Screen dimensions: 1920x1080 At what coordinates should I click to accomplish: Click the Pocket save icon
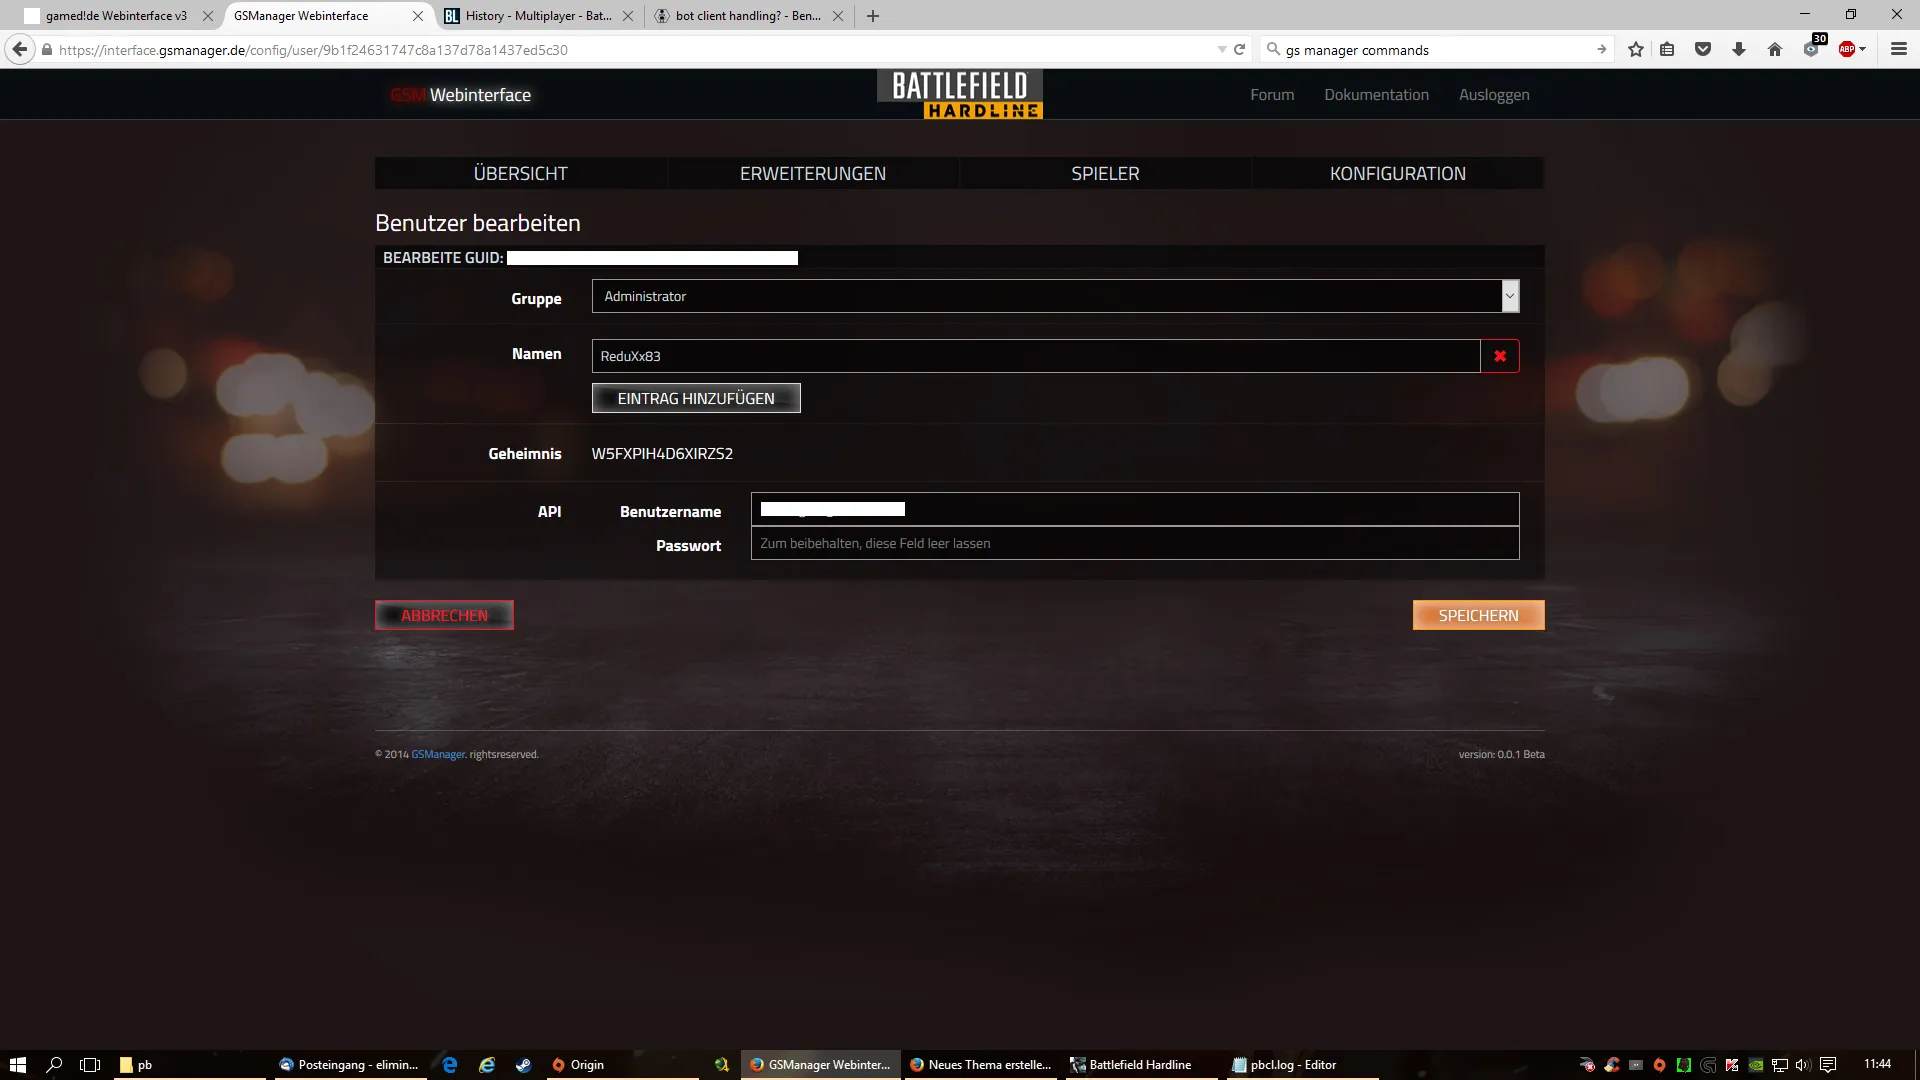coord(1703,49)
